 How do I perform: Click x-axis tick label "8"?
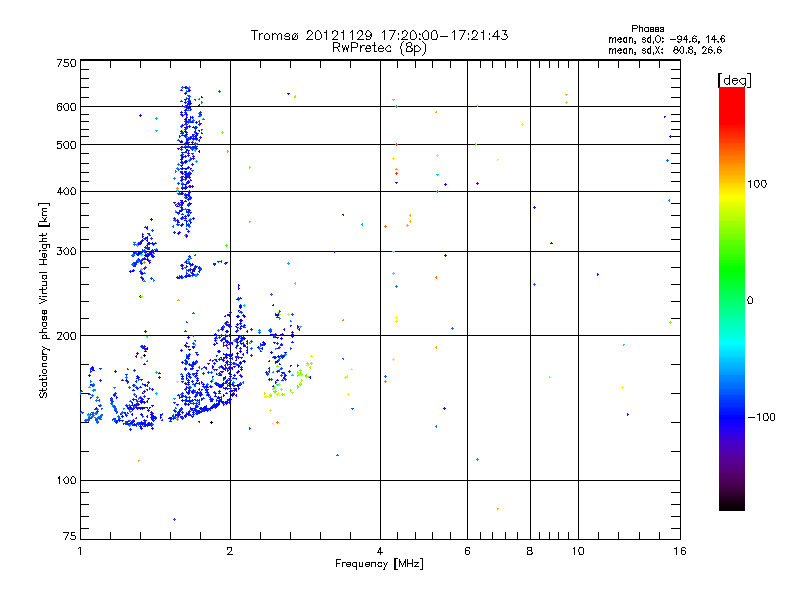click(530, 551)
